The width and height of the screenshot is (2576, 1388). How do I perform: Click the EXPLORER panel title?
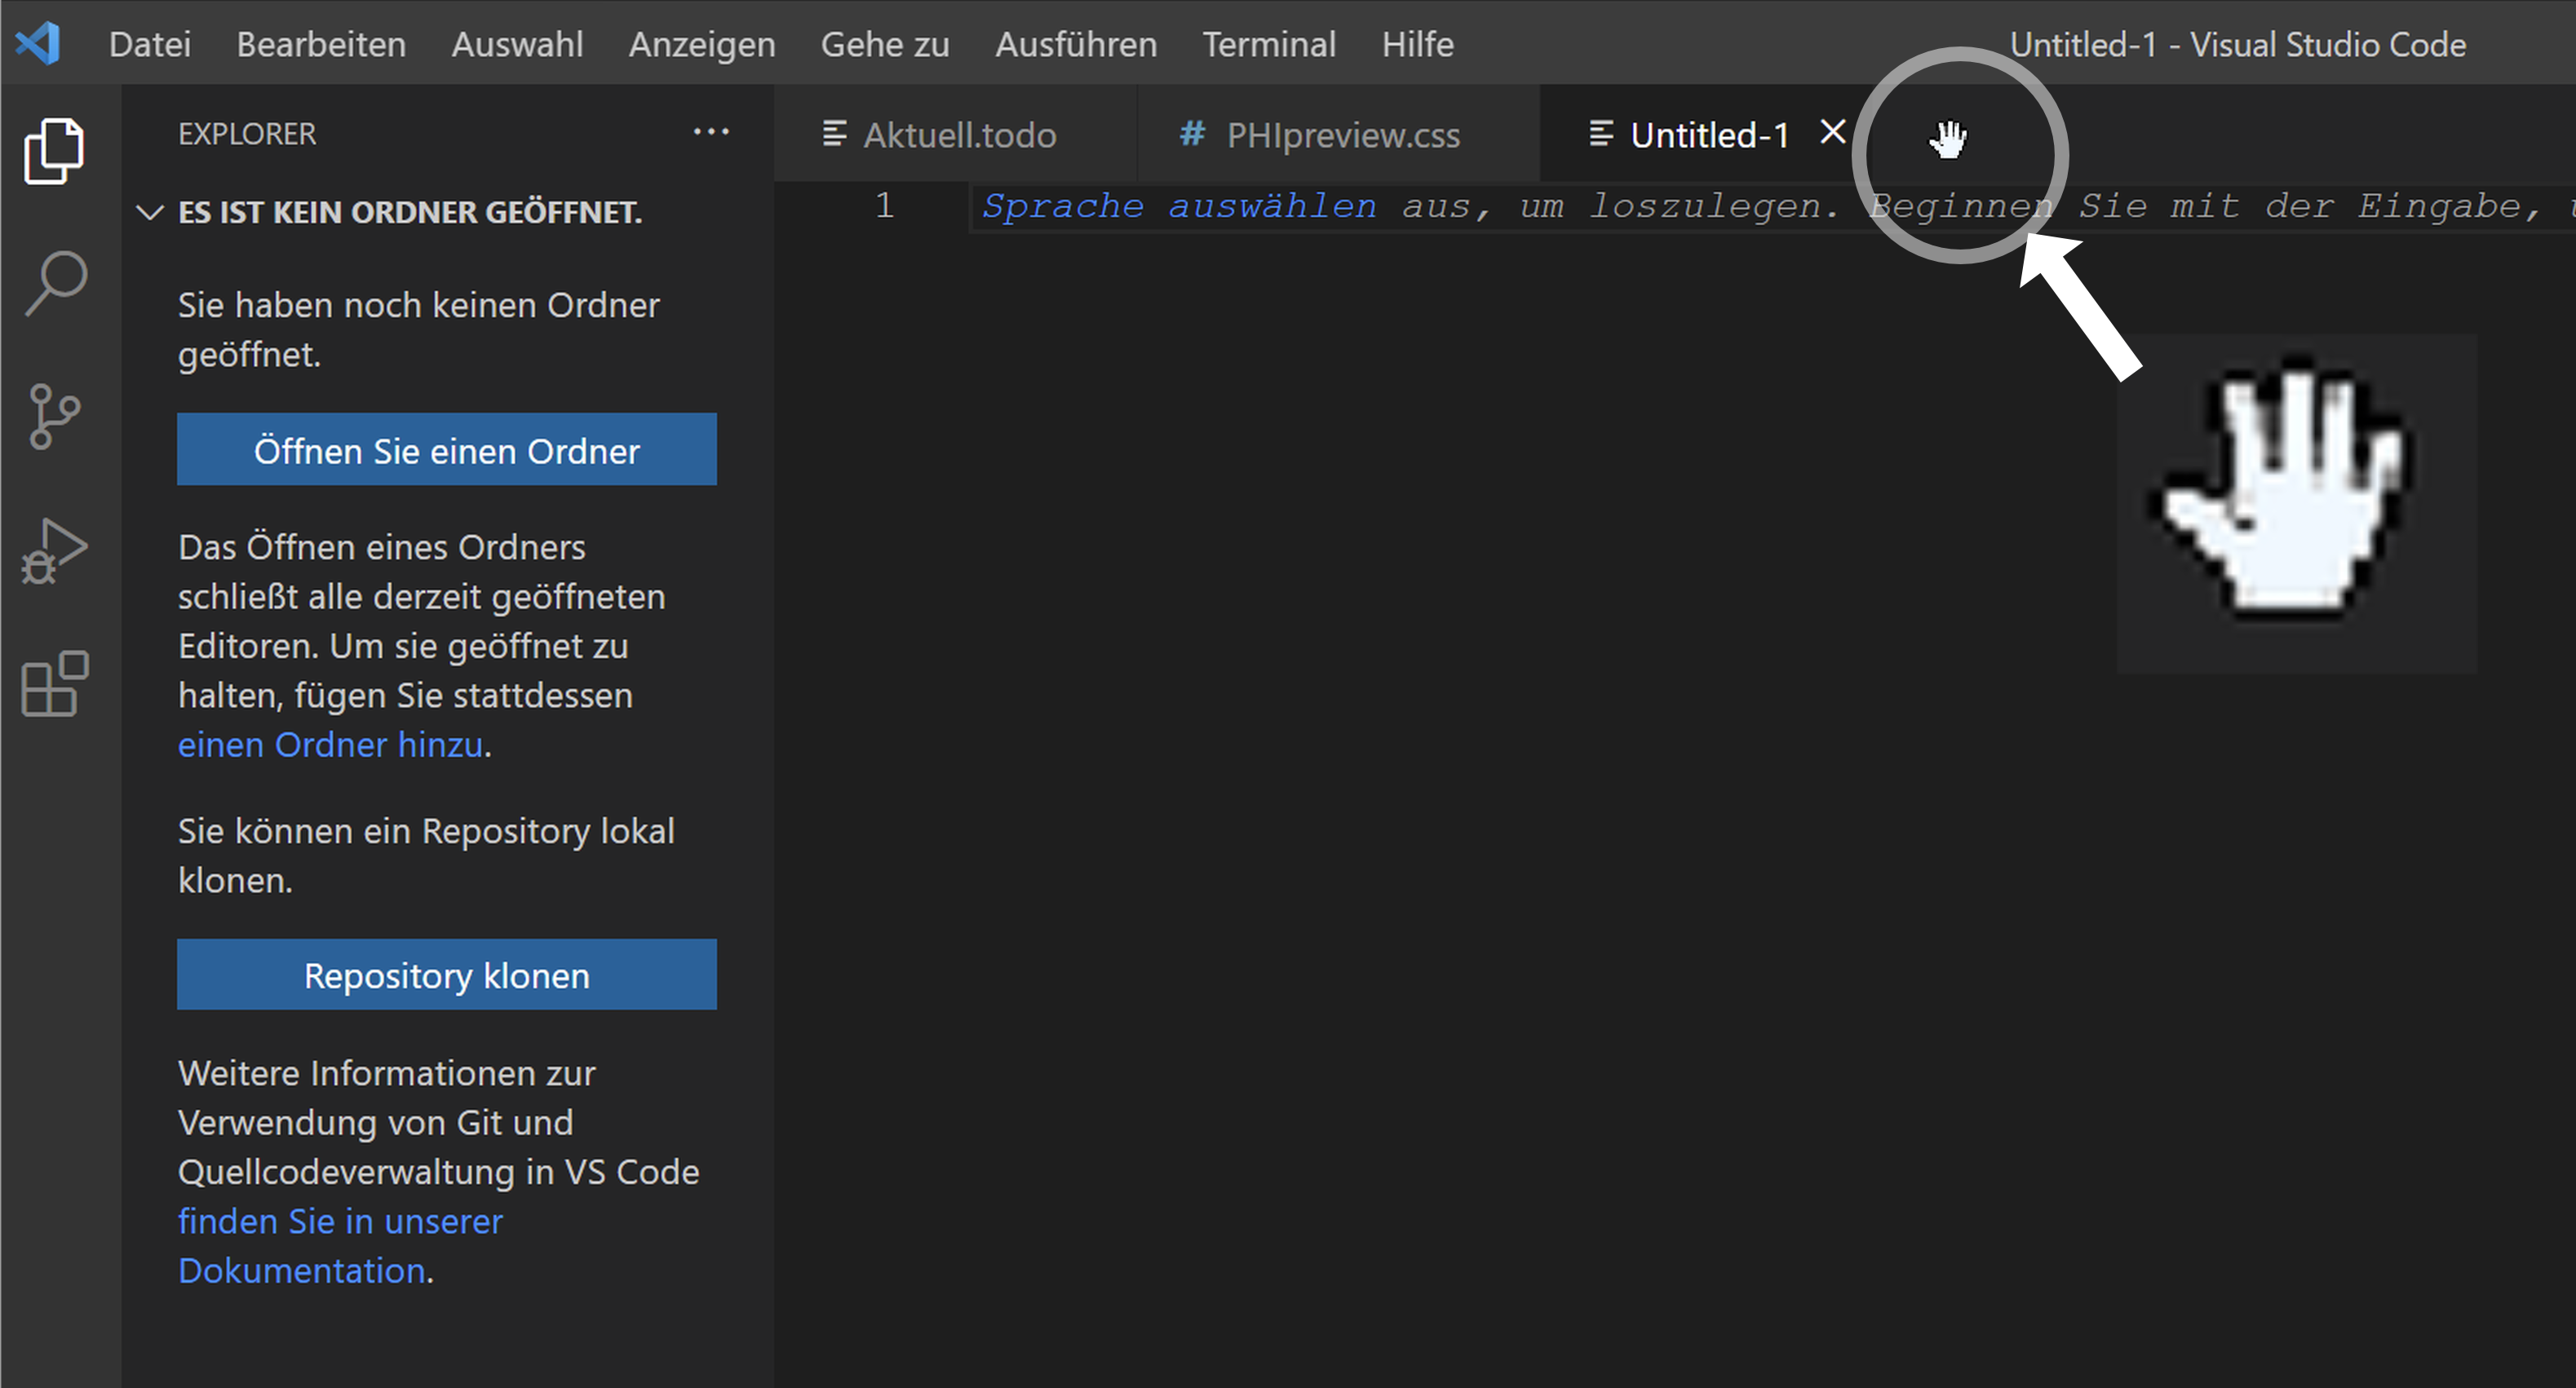click(x=247, y=134)
